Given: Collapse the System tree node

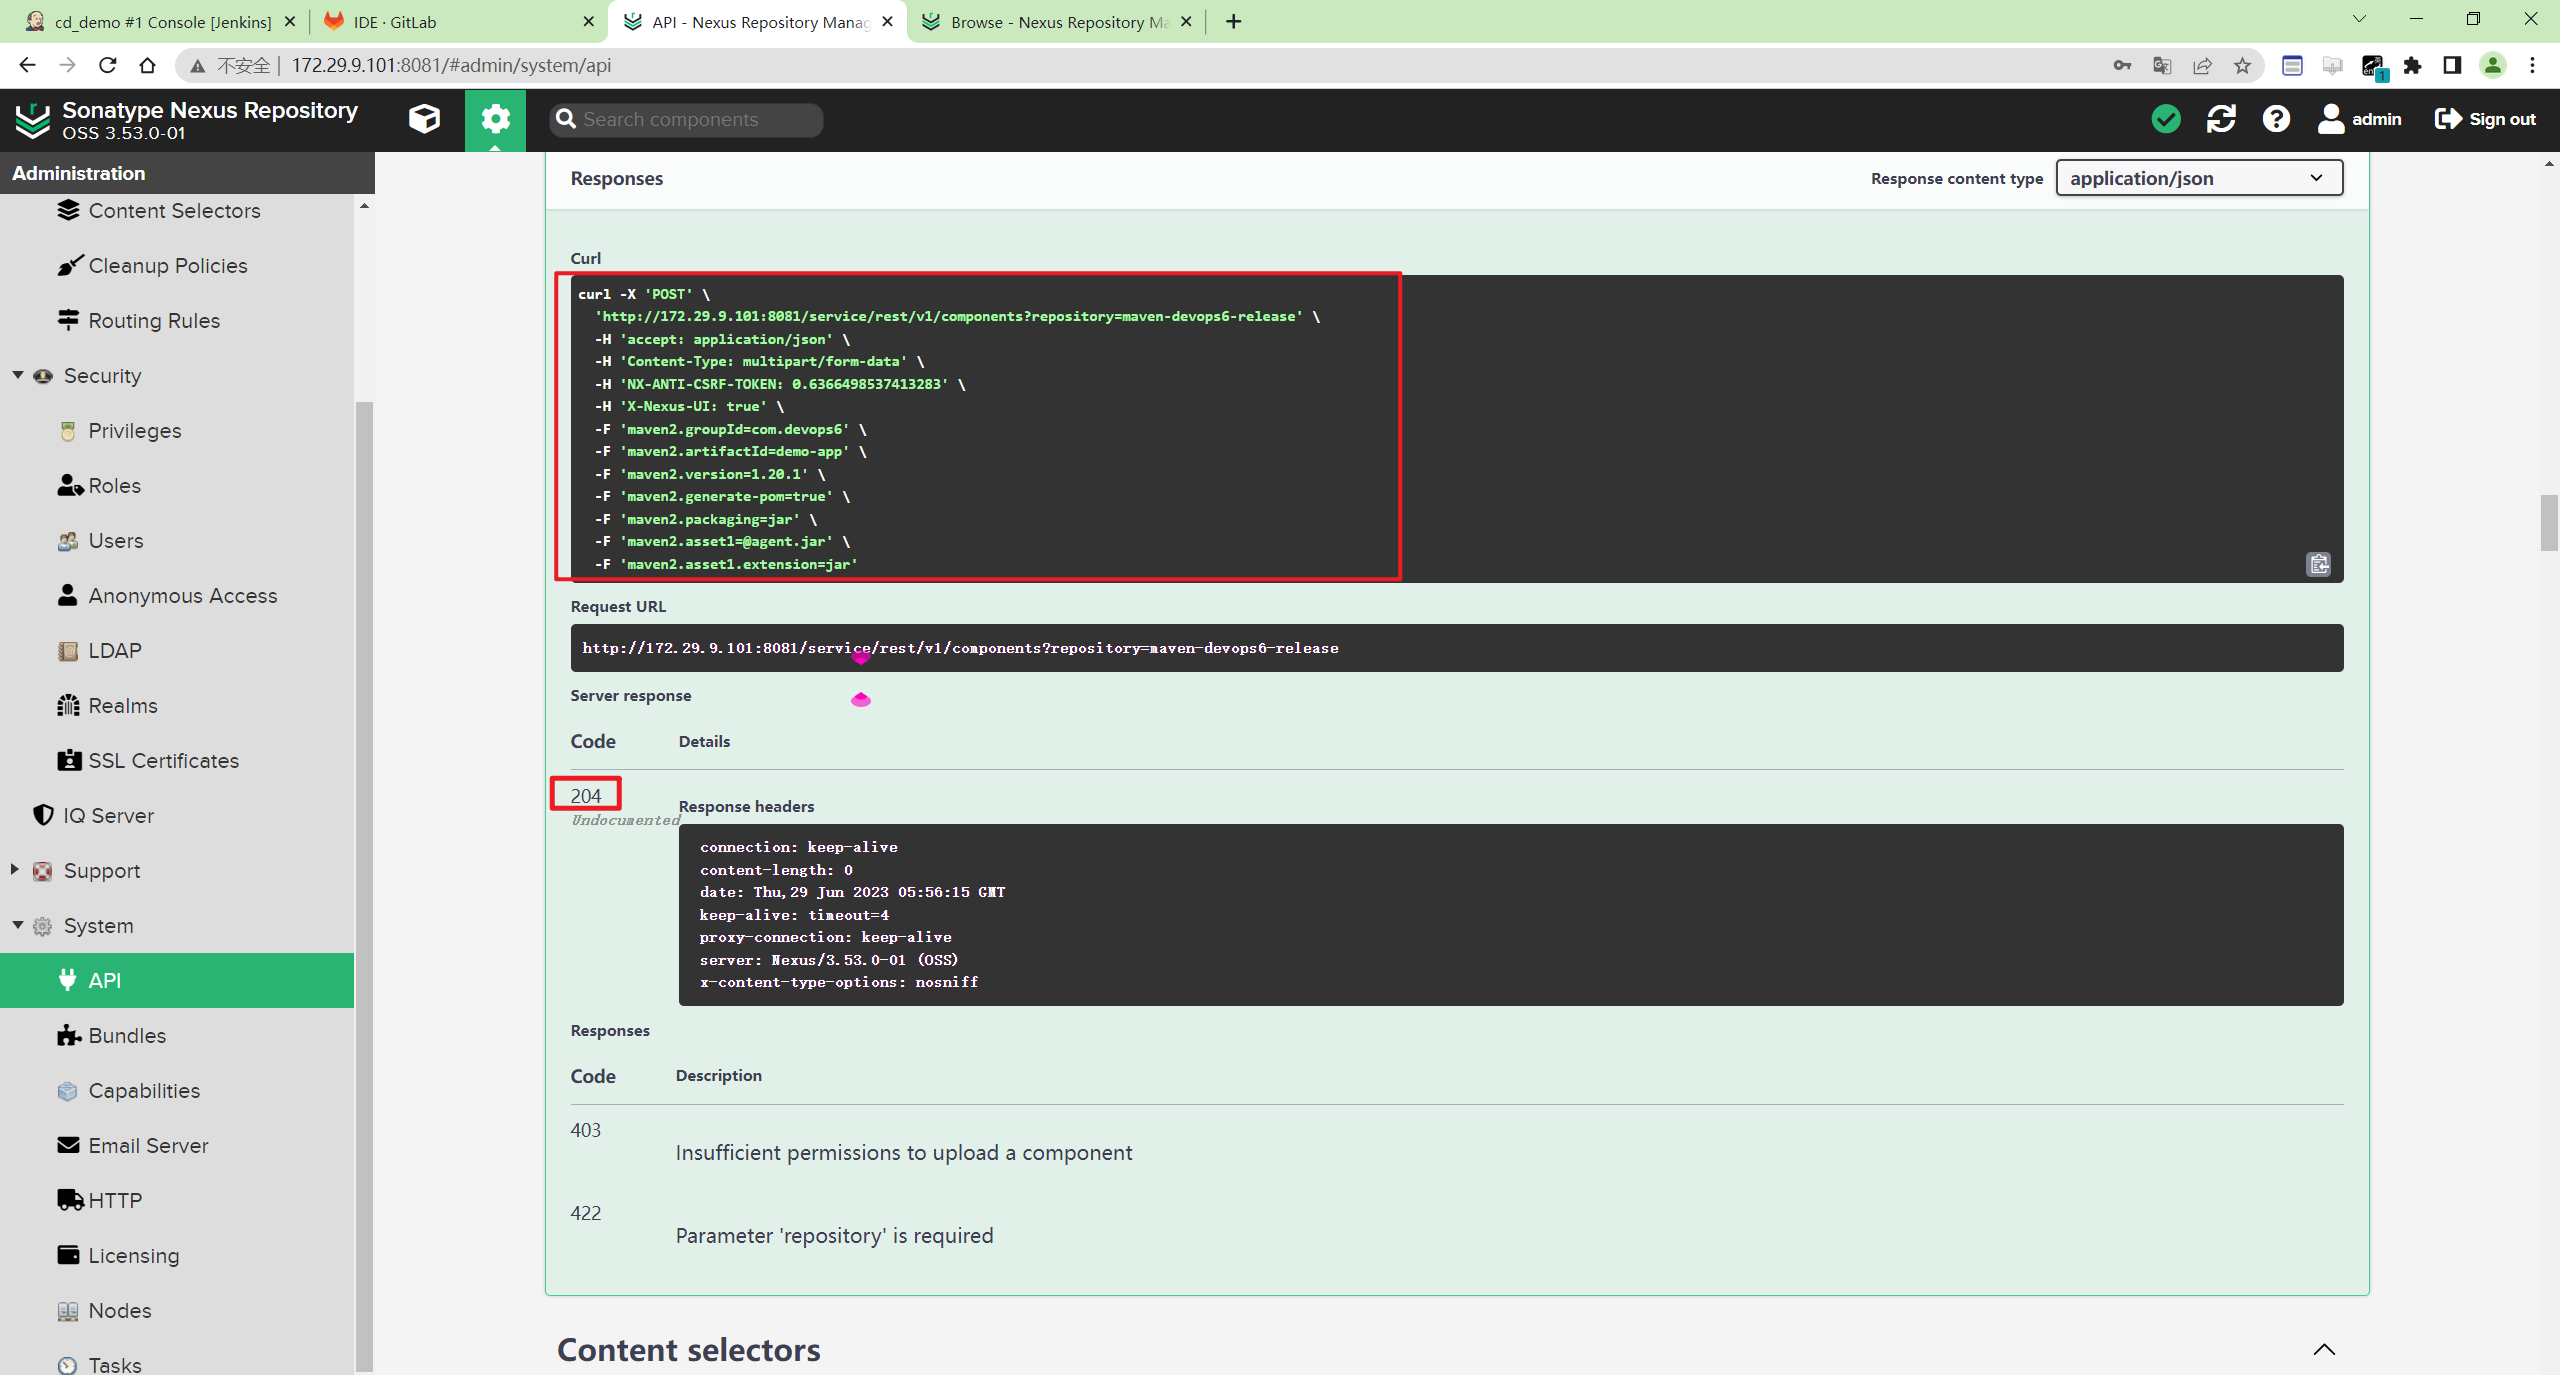Looking at the screenshot, I should click(x=18, y=925).
